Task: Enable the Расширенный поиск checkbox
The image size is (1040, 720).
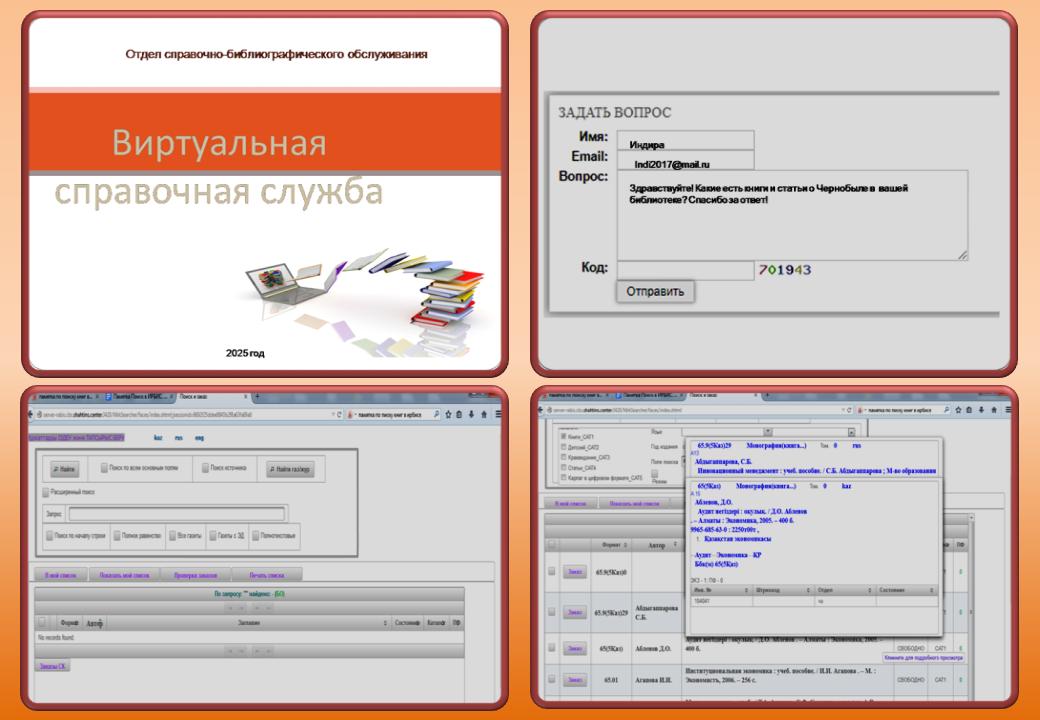Action: point(46,493)
